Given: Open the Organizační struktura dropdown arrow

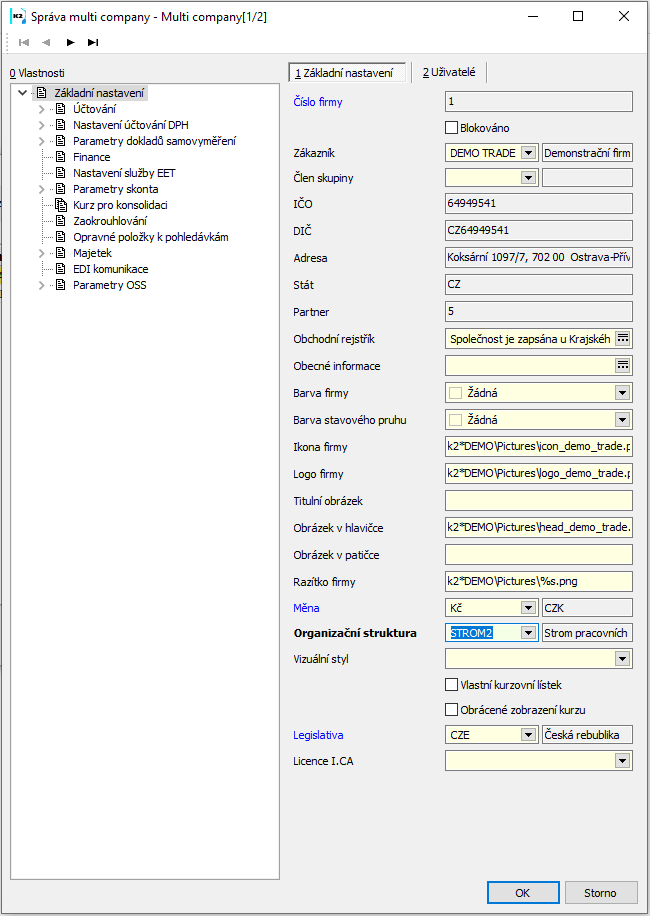Looking at the screenshot, I should tap(529, 633).
